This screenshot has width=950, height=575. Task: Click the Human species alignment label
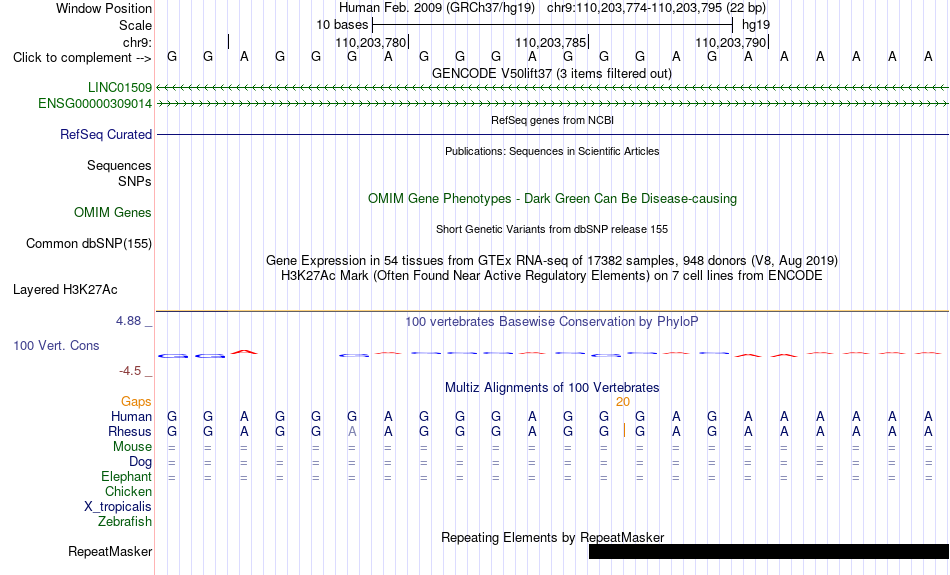131,416
